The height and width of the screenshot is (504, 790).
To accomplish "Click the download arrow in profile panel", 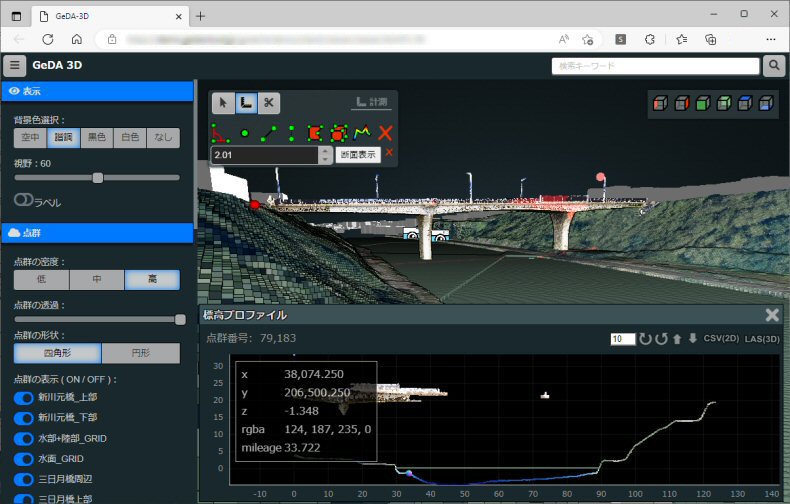I will coord(692,339).
